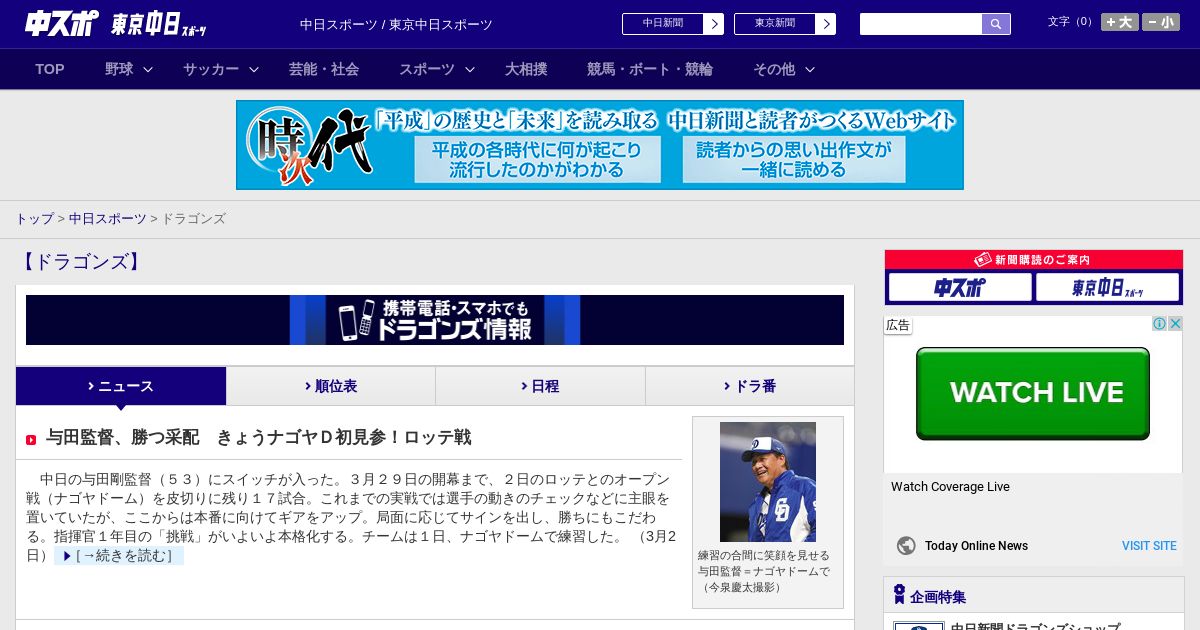
Task: Expand the スポーツ menu chevron
Action: [470, 69]
